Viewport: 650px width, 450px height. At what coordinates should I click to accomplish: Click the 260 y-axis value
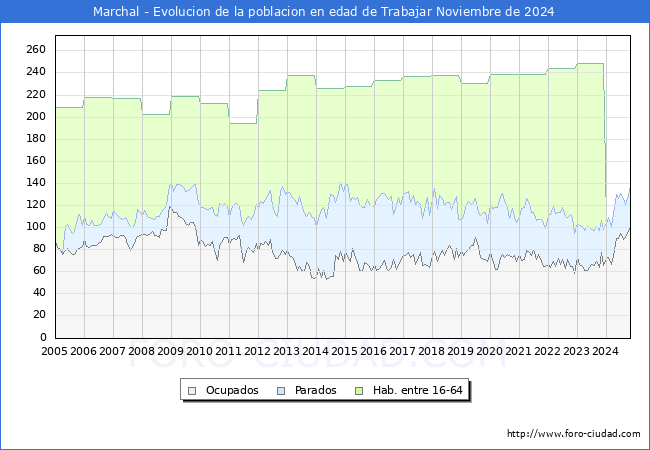click(x=36, y=50)
